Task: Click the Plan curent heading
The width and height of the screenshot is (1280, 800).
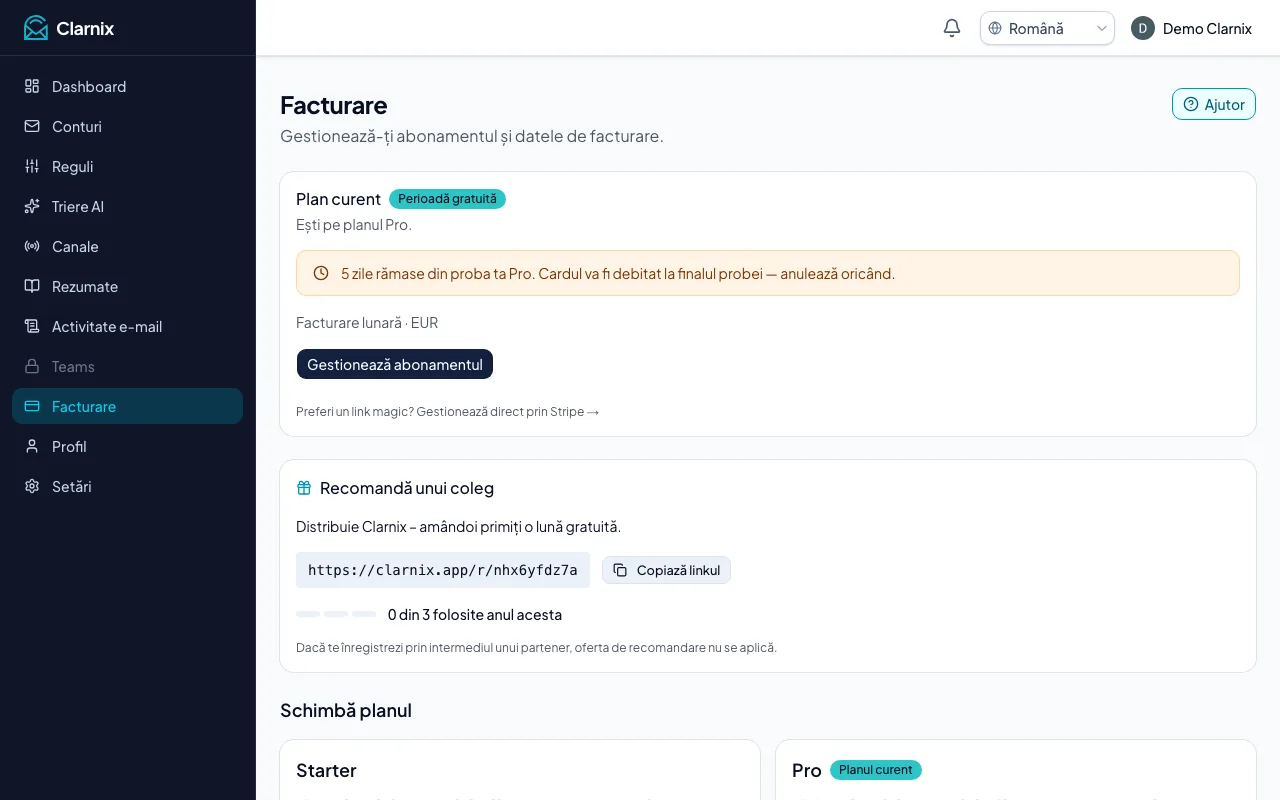Action: point(338,199)
